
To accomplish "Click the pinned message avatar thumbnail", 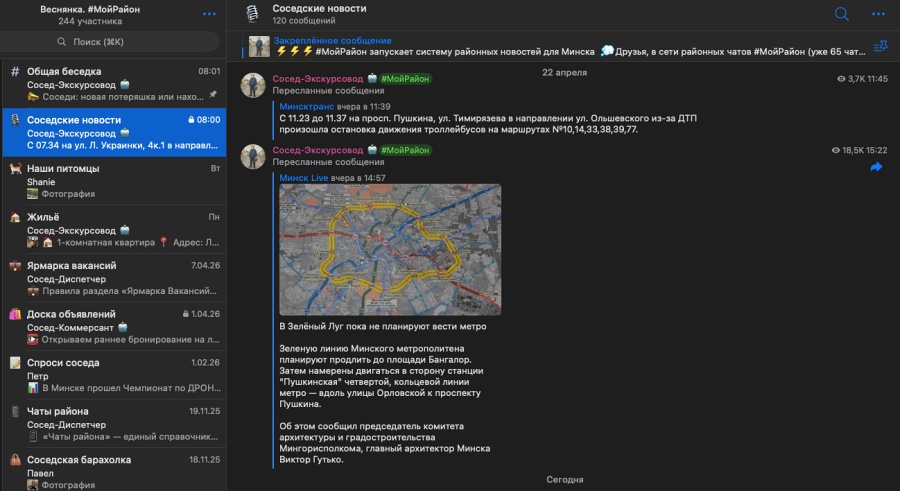I will [x=259, y=46].
